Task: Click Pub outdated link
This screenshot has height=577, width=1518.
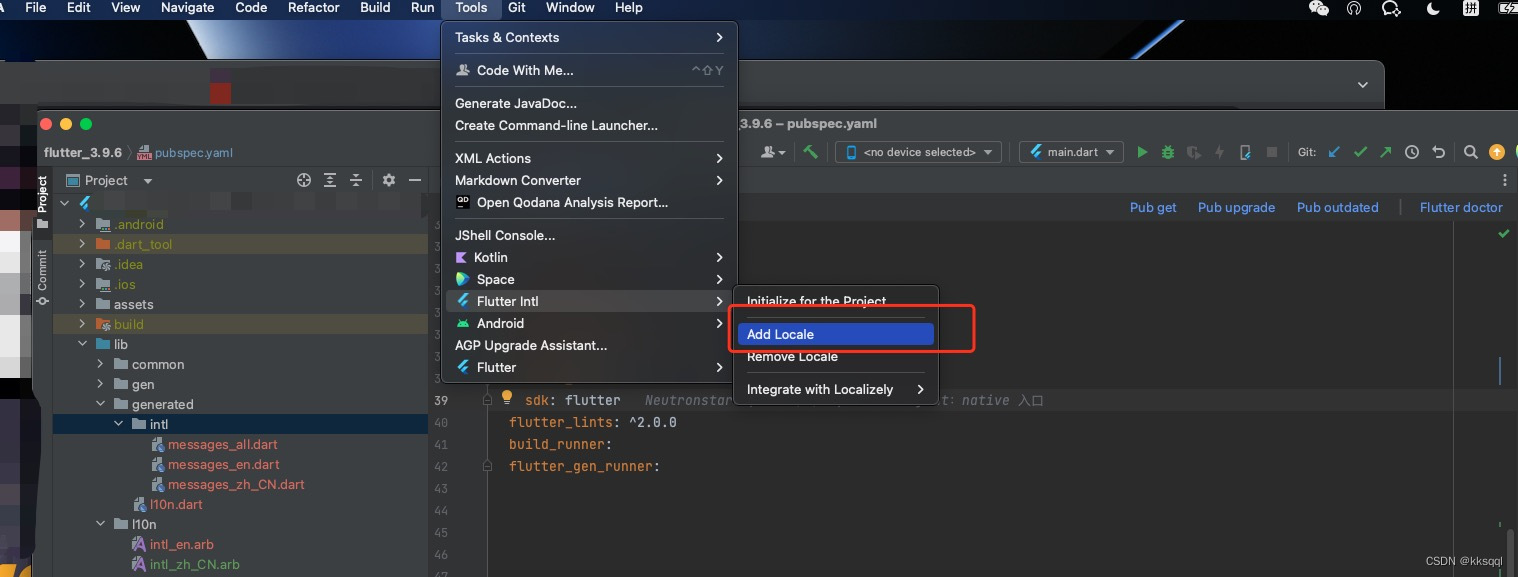Action: tap(1337, 207)
